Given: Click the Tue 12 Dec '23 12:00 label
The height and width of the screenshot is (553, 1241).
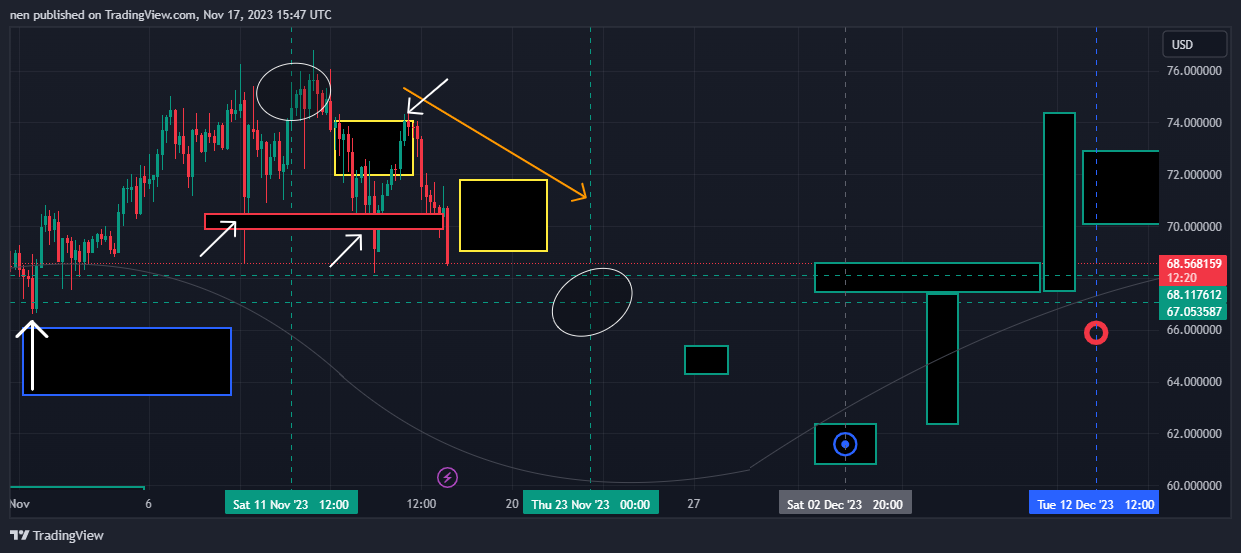Looking at the screenshot, I should 1094,505.
